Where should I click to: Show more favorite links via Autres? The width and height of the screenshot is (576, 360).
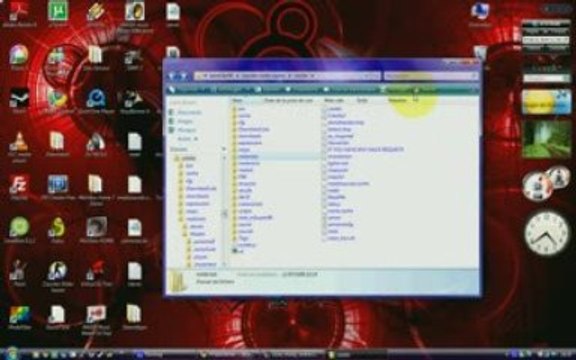(x=187, y=139)
